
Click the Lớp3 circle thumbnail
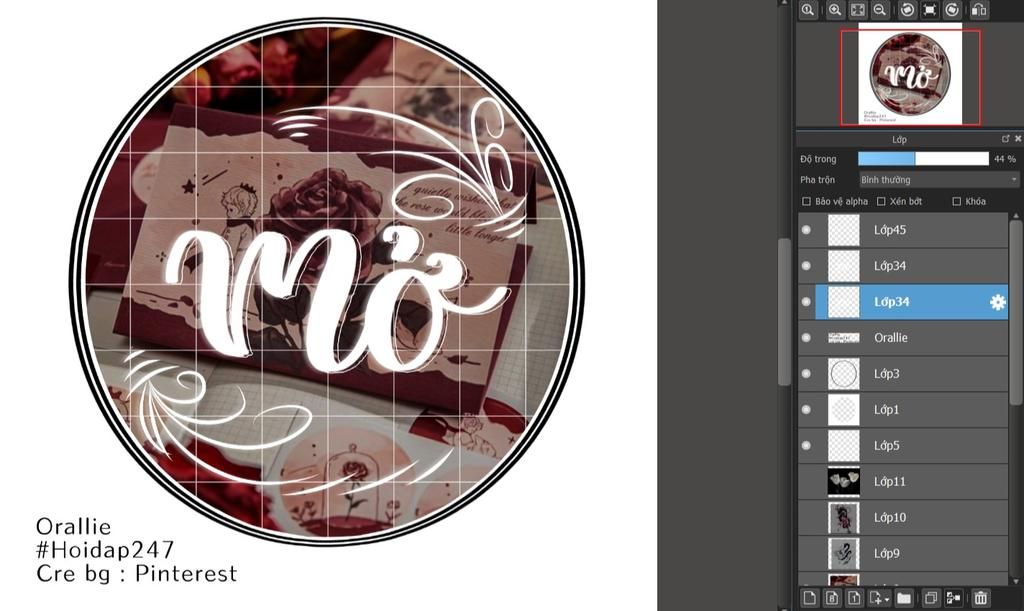(844, 373)
